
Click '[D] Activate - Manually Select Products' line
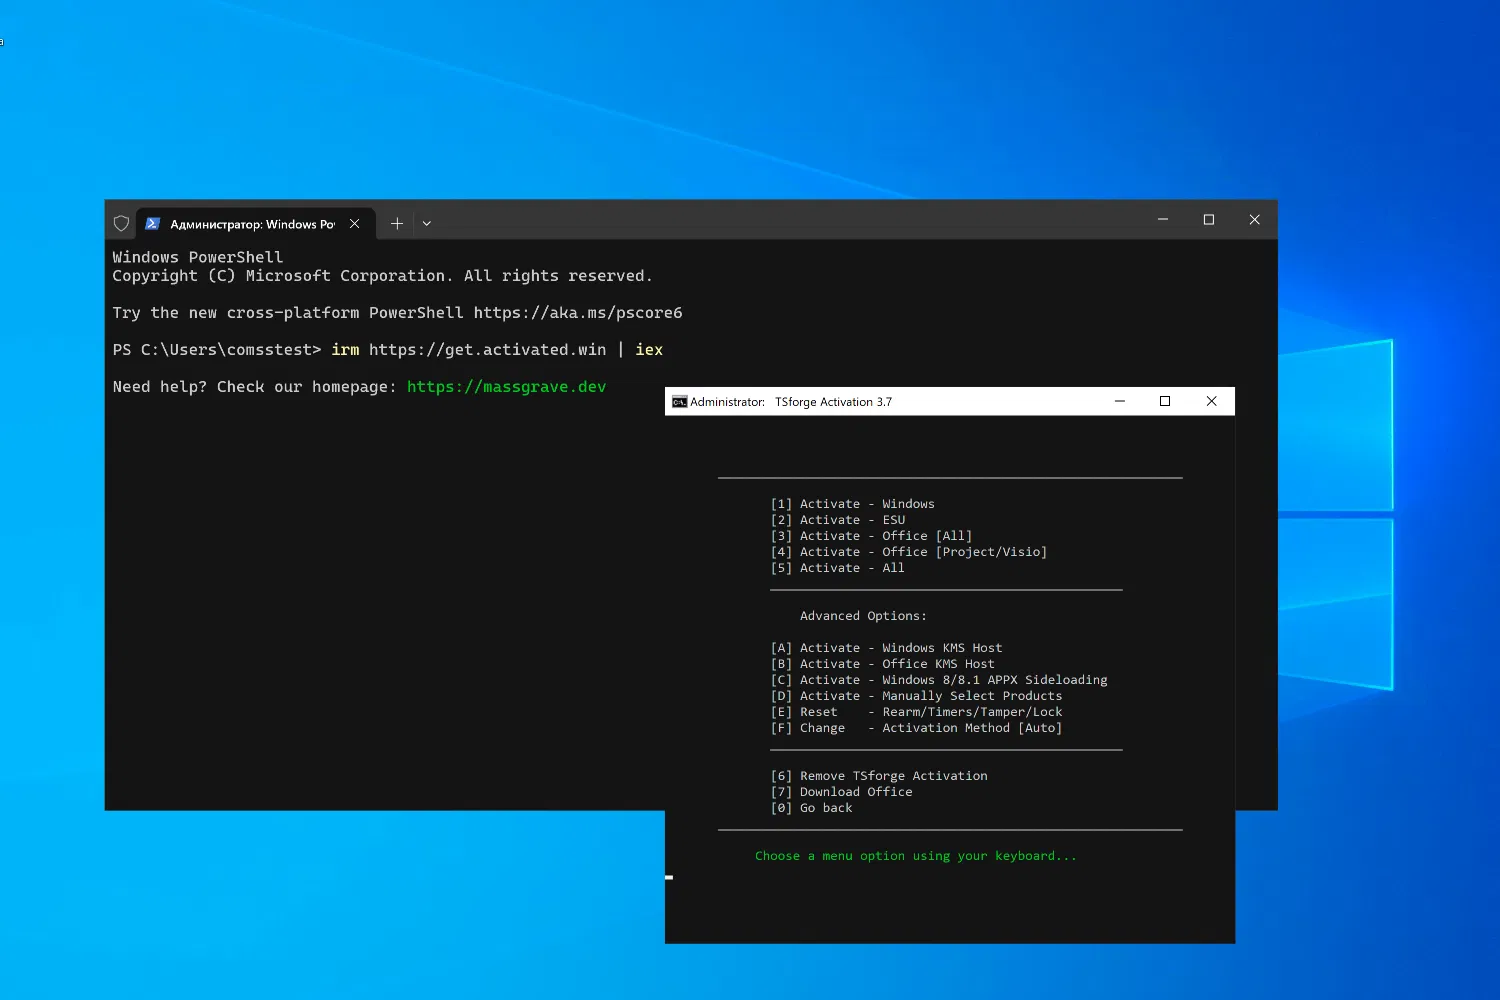pyautogui.click(x=916, y=696)
